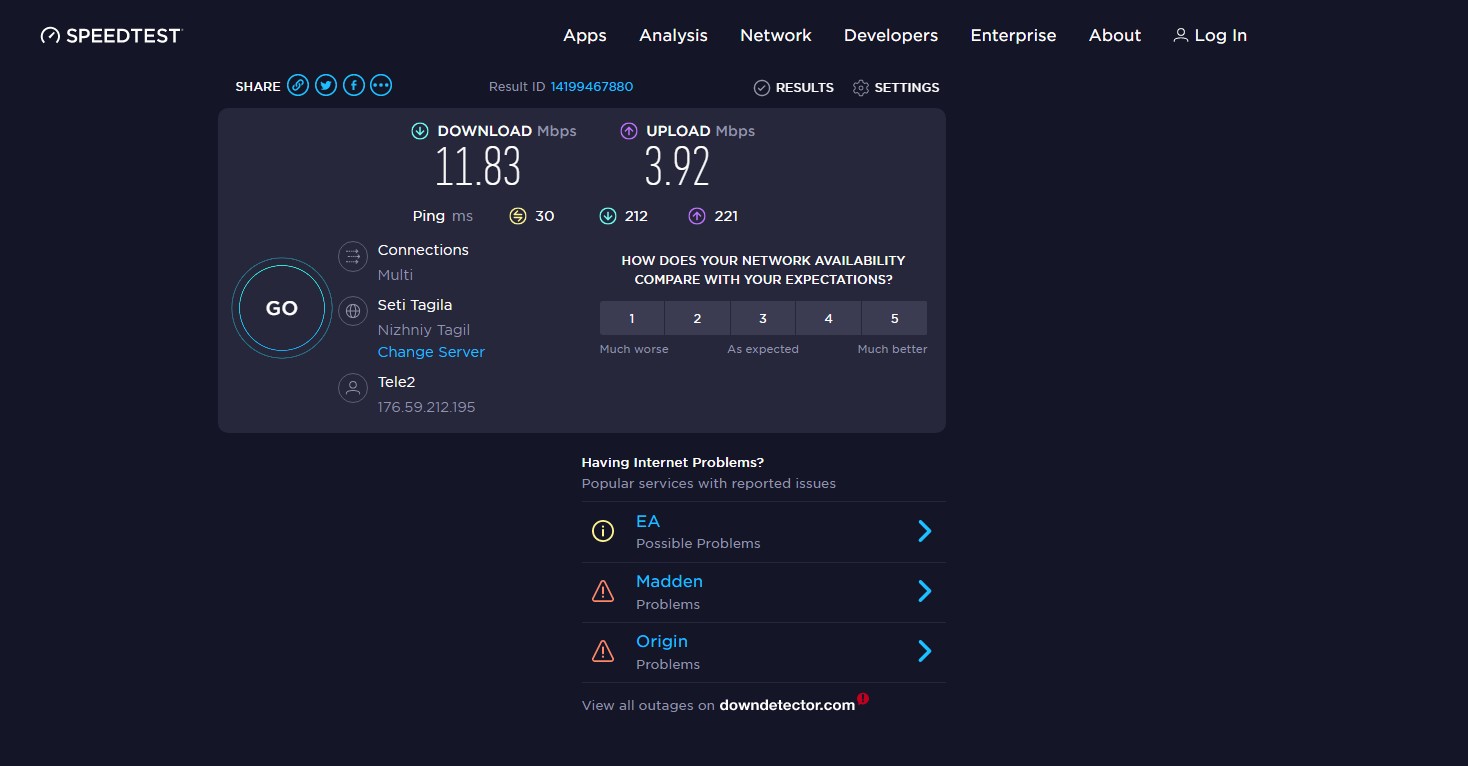Click the globe server icon
This screenshot has height=766, width=1468.
353,311
